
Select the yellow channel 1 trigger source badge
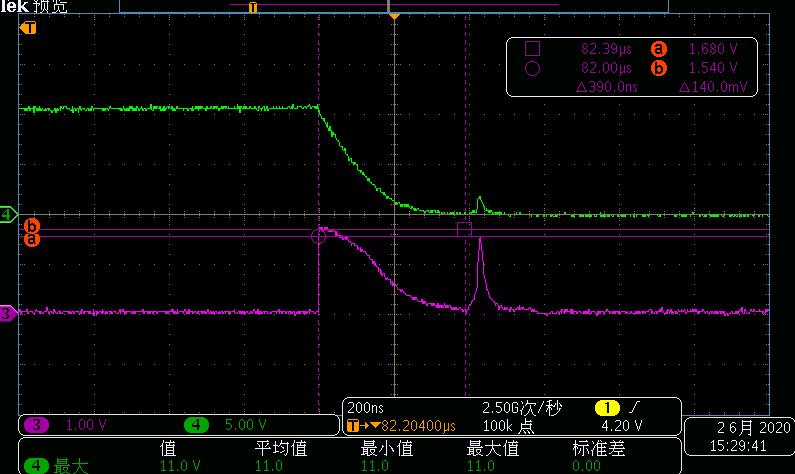point(607,408)
